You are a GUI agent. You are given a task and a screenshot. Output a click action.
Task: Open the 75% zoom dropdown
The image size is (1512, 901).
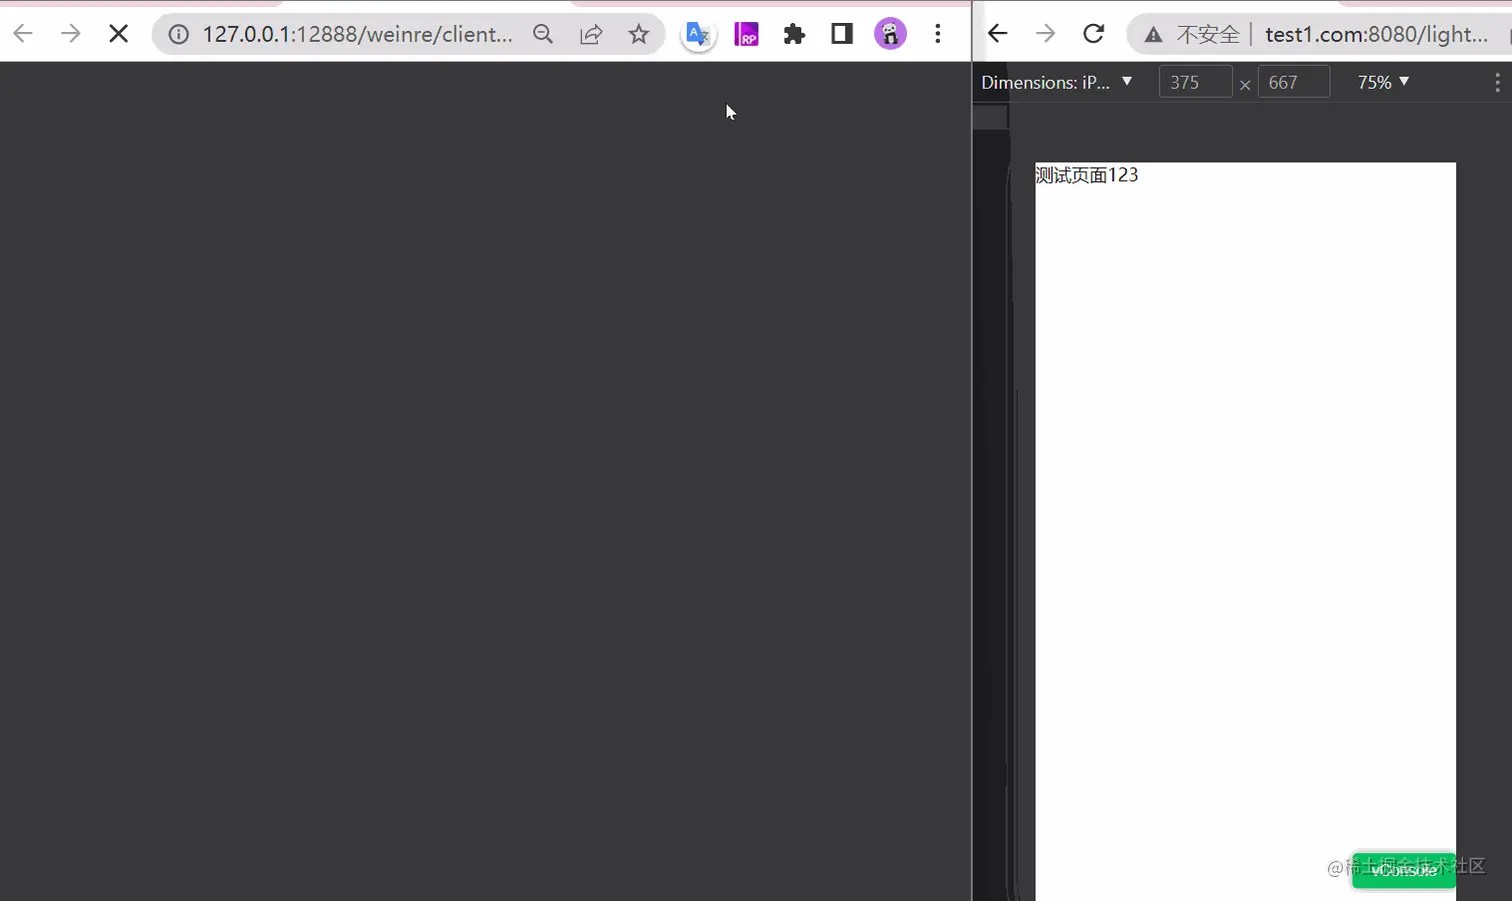(x=1382, y=82)
